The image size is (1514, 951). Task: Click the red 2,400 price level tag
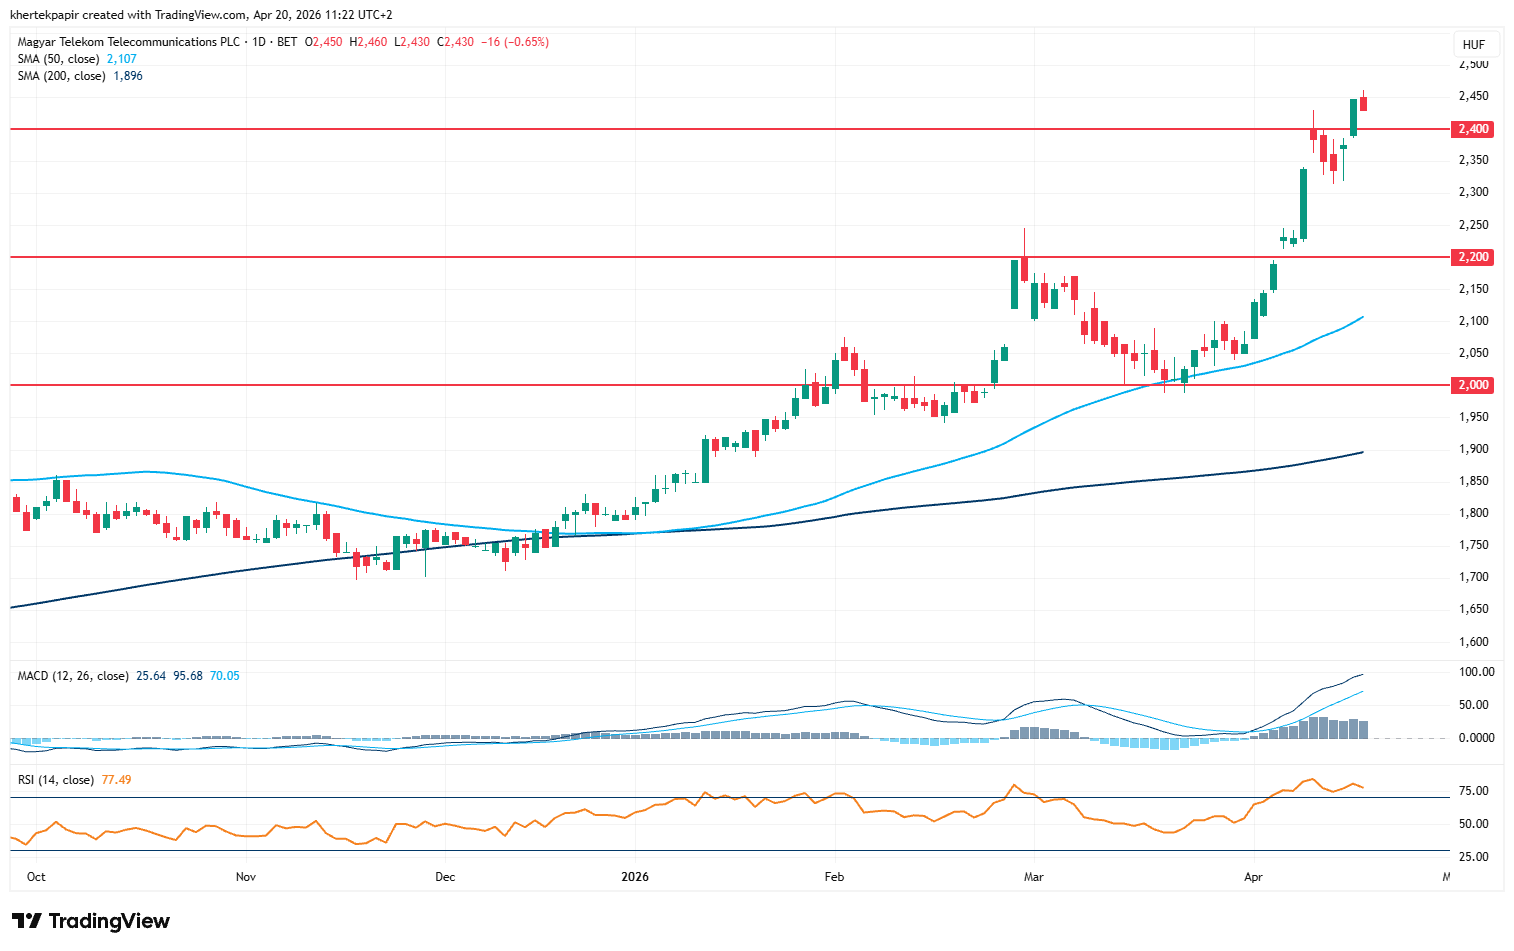[1472, 129]
